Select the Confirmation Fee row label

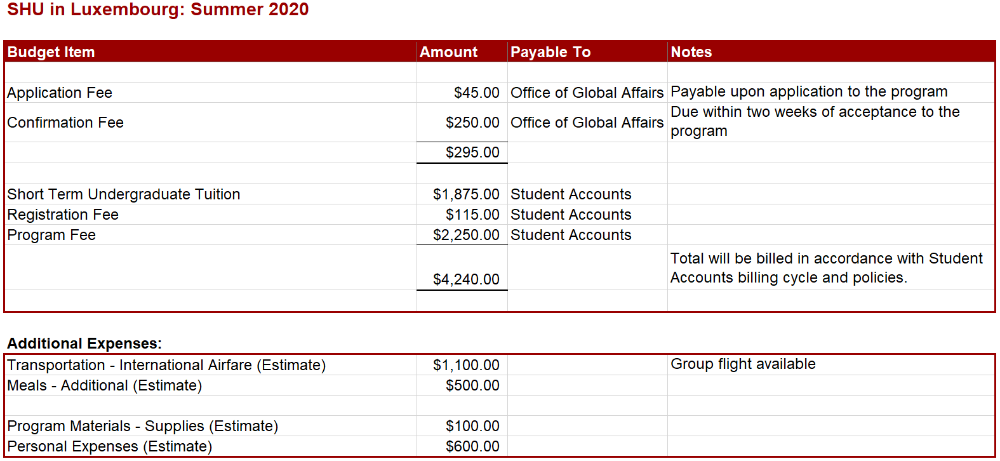(x=210, y=122)
